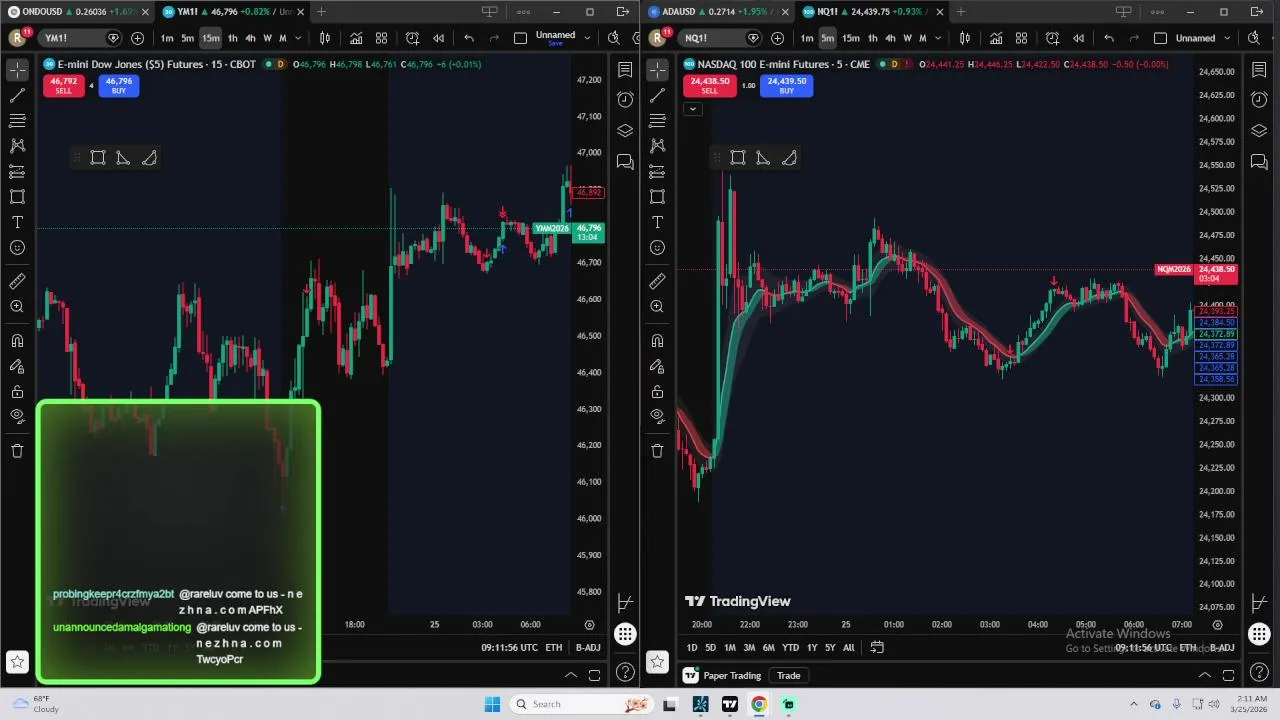Click SELL 24,438.50 button on NQ1! chart
This screenshot has width=1280, height=720.
(x=709, y=86)
